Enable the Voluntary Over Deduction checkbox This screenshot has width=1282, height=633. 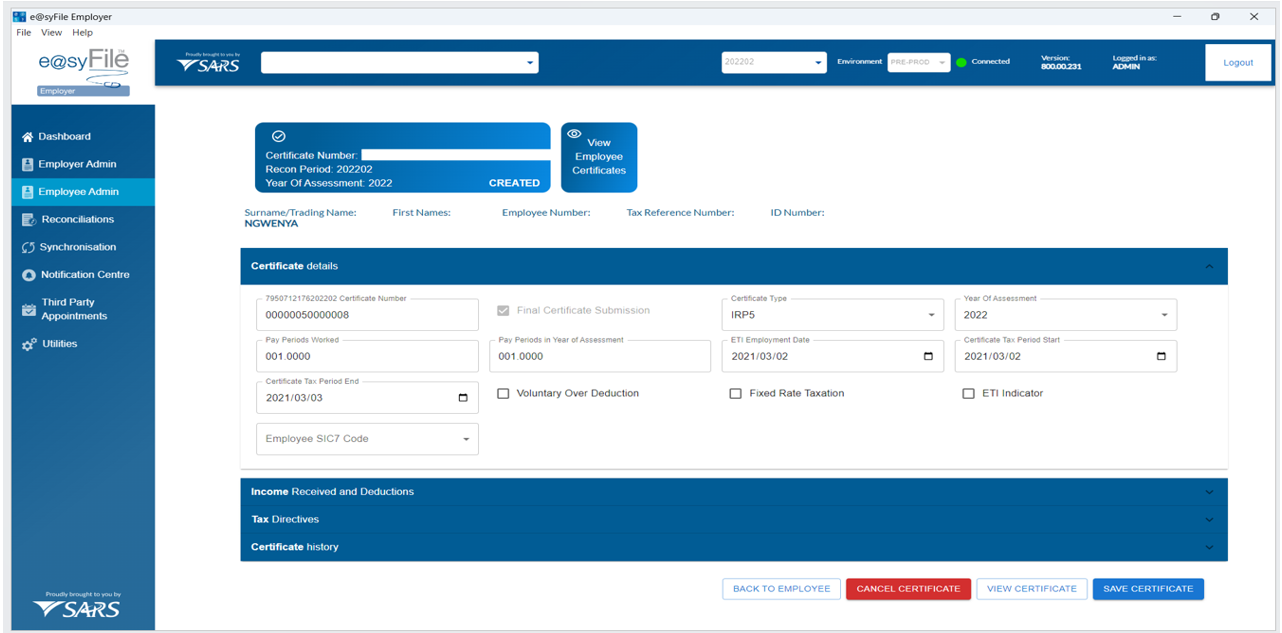pyautogui.click(x=504, y=394)
